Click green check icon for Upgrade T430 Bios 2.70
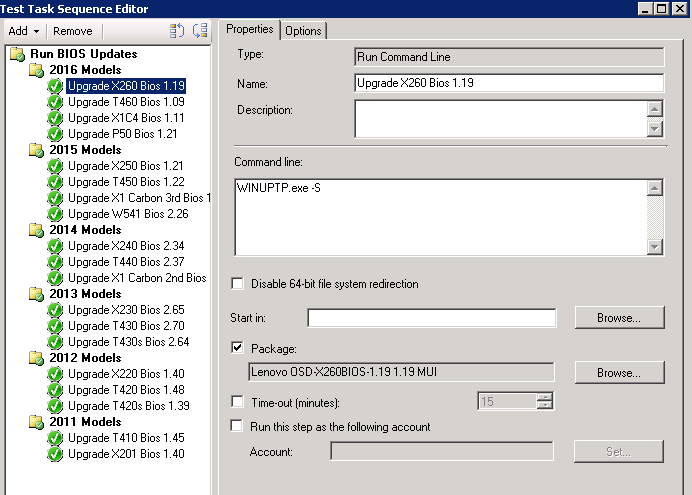The image size is (692, 495). click(55, 326)
